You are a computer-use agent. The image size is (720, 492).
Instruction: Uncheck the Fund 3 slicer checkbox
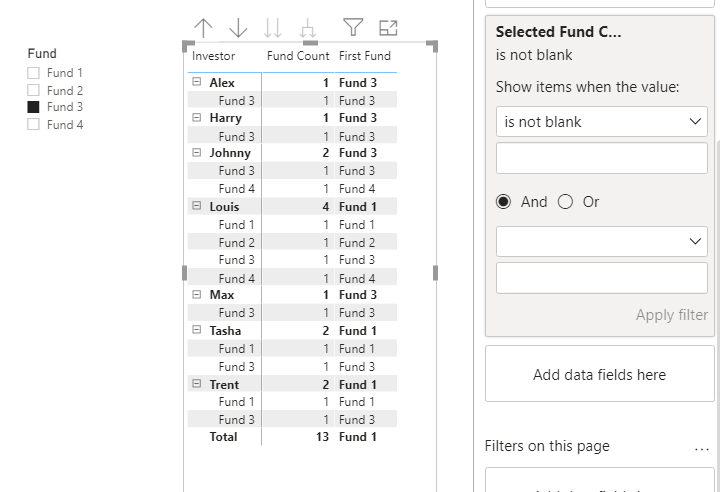click(x=33, y=107)
